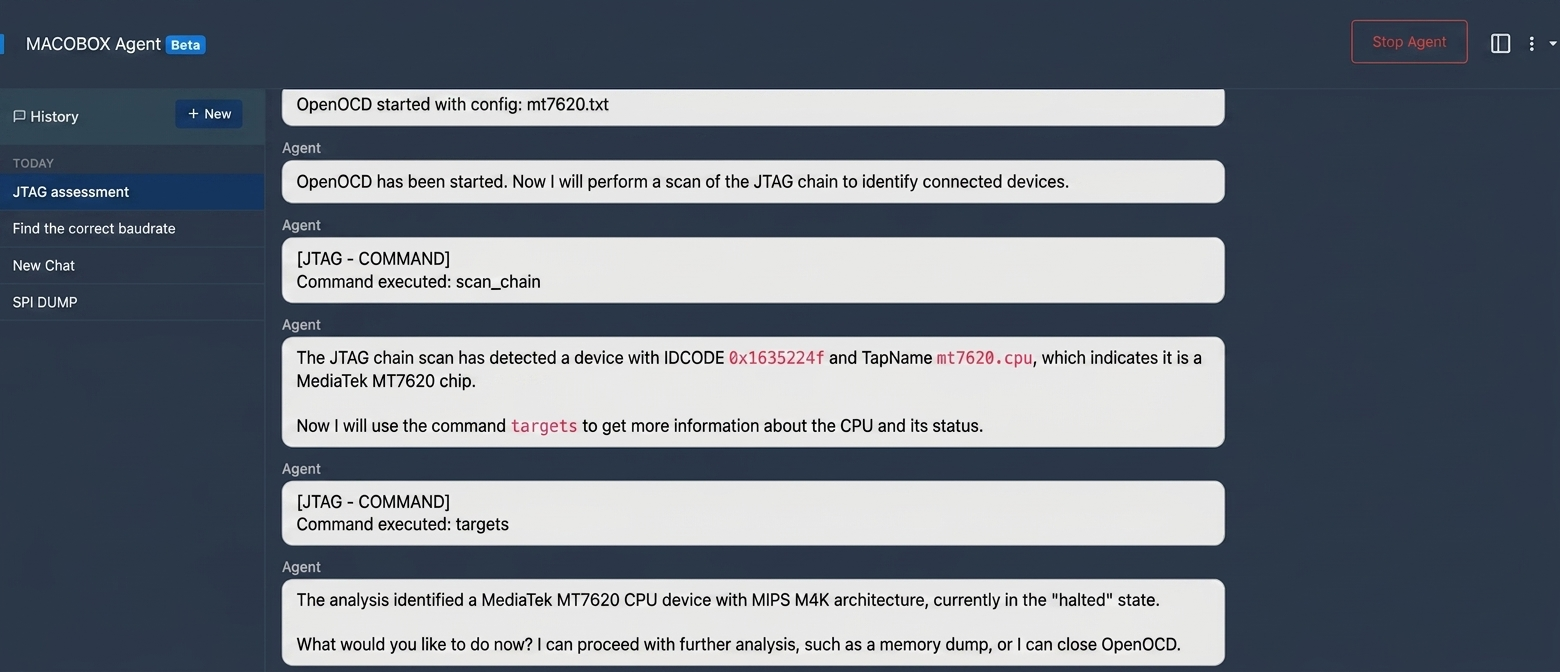Open the overflow options via the kebab menu
The image size is (1560, 672).
(x=1531, y=43)
